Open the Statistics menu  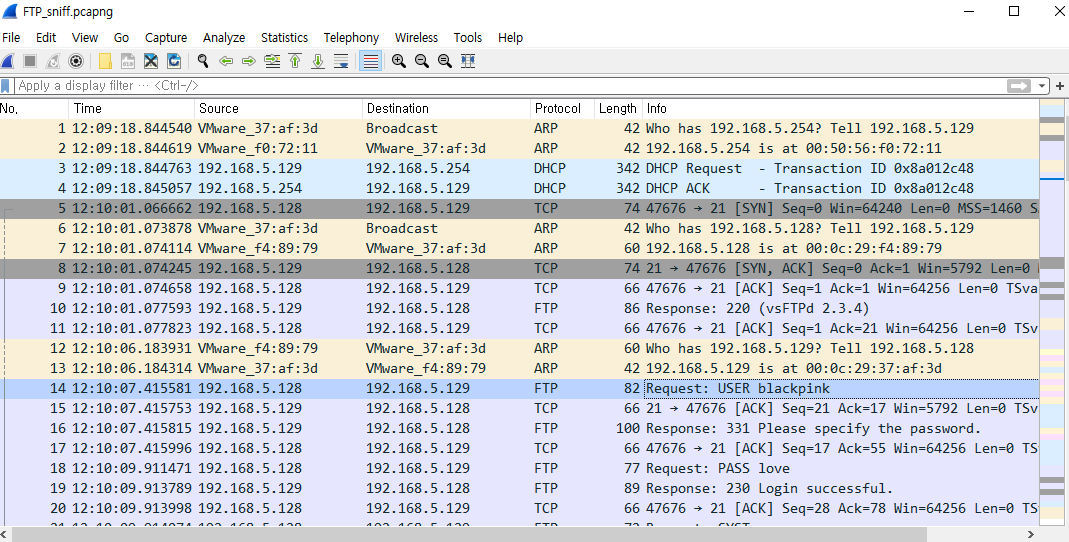(x=284, y=37)
